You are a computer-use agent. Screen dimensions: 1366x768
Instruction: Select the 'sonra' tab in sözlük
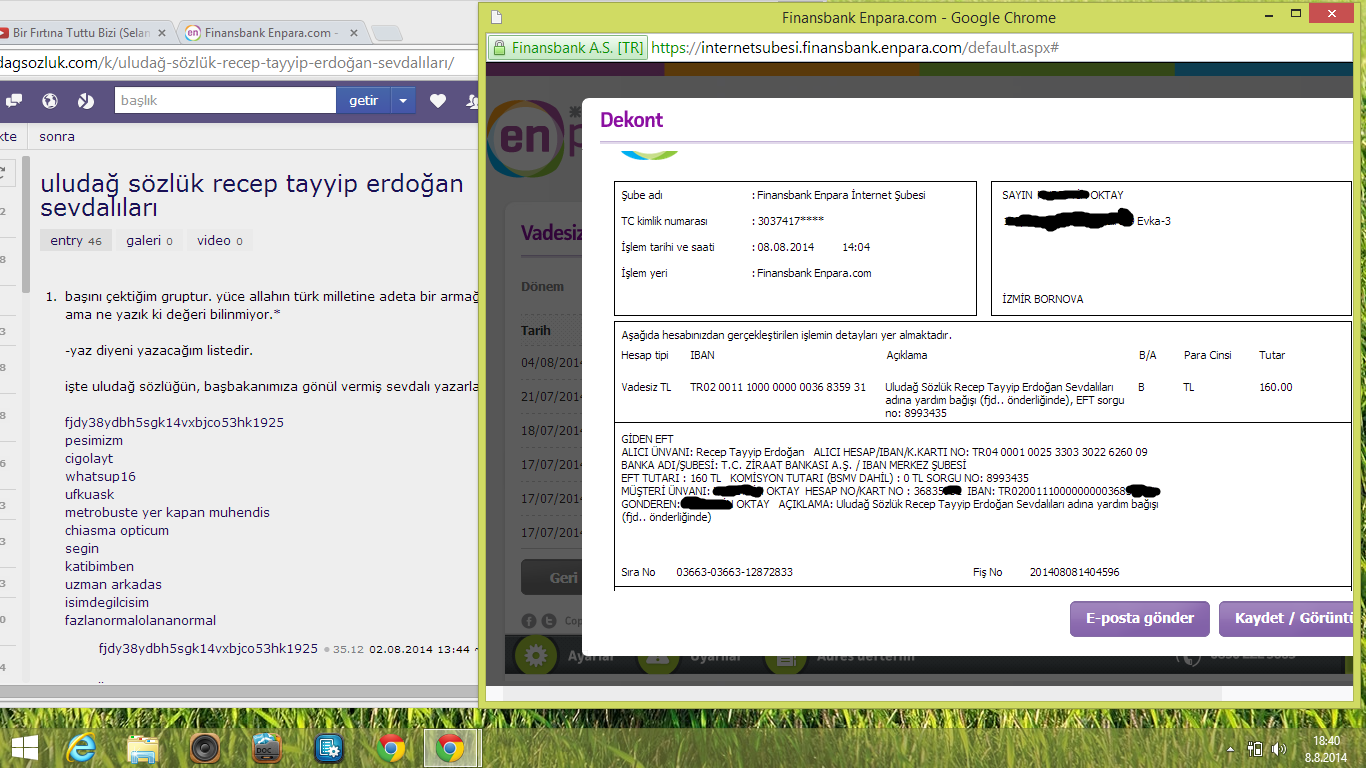point(57,136)
